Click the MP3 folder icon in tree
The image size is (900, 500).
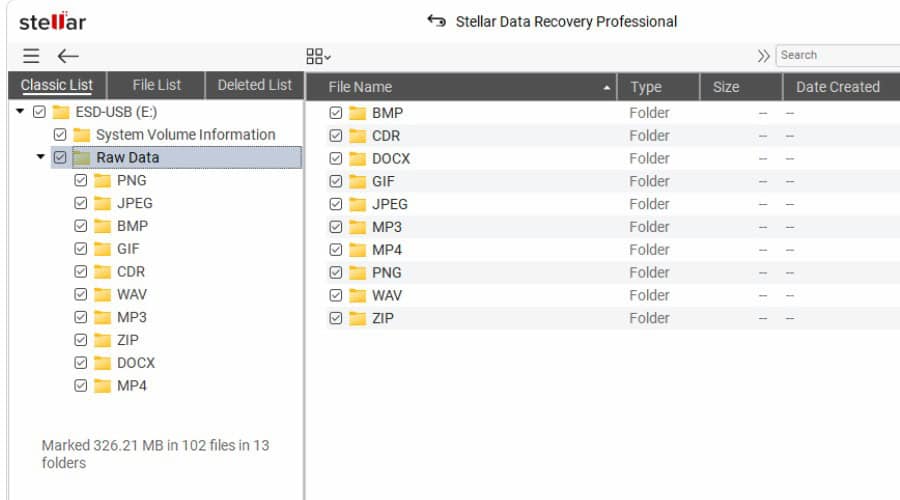[102, 317]
